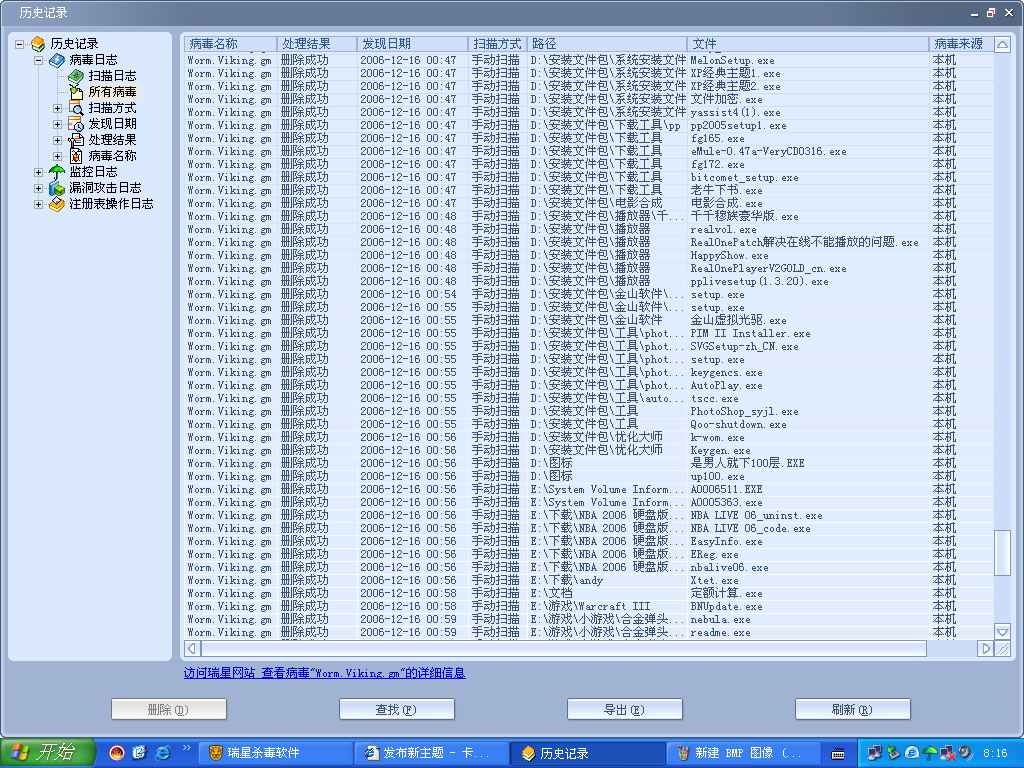Click the 查找(F) button

point(397,709)
